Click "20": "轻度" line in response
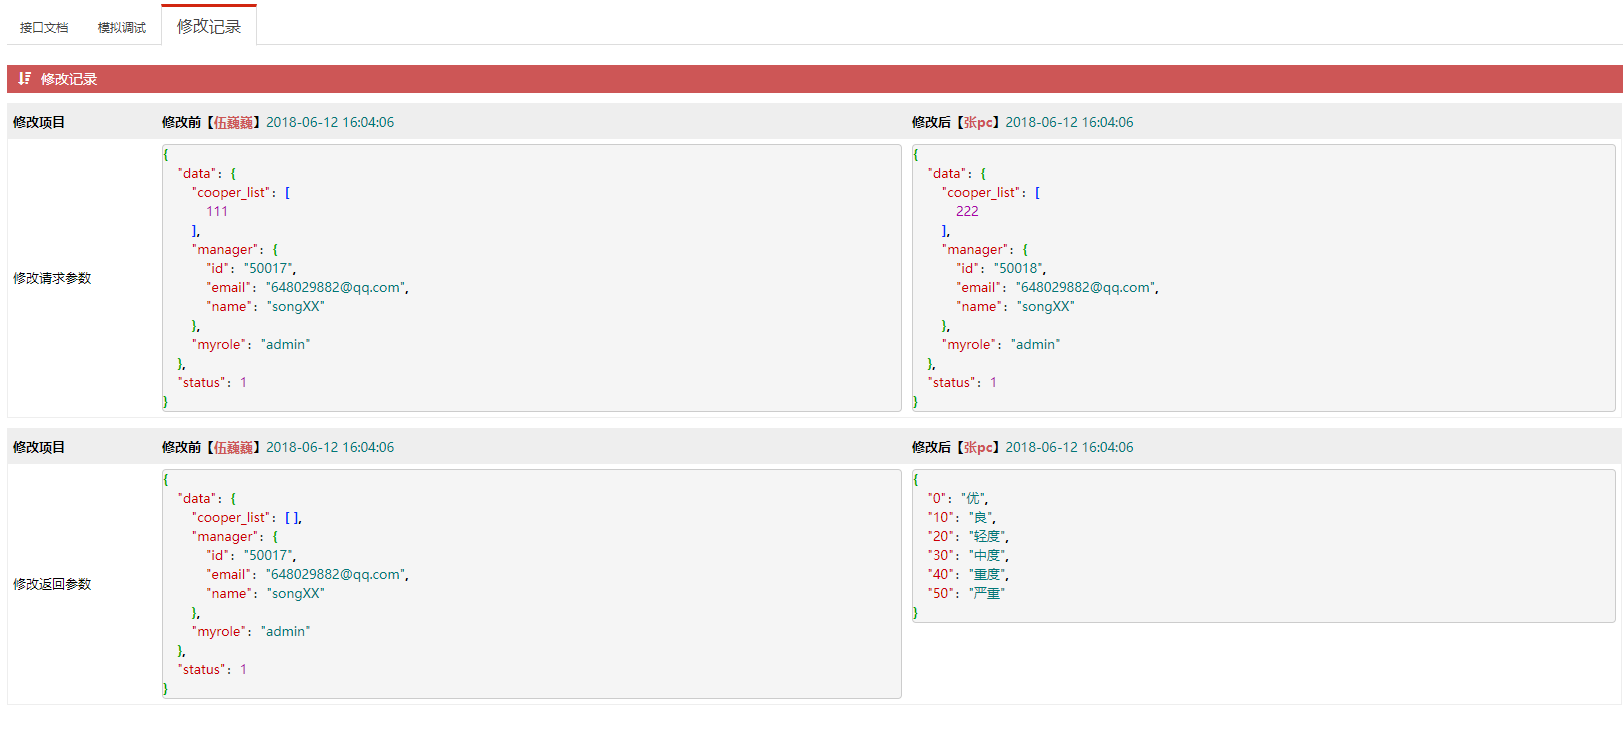Image resolution: width=1624 pixels, height=755 pixels. coord(968,536)
